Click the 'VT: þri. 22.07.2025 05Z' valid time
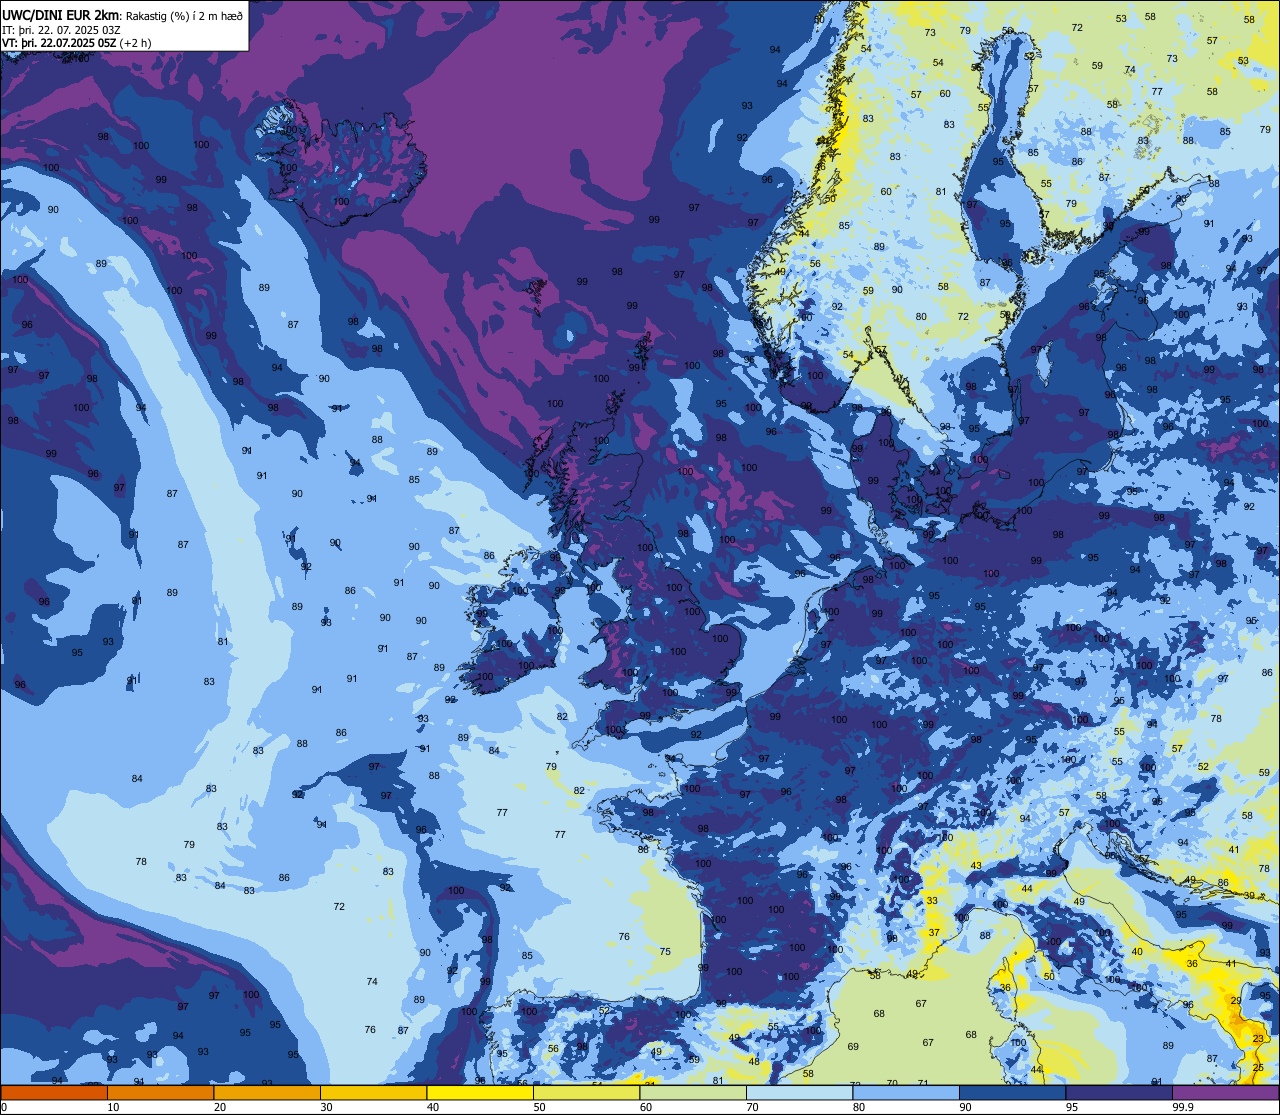This screenshot has height=1115, width=1280. pyautogui.click(x=59, y=43)
